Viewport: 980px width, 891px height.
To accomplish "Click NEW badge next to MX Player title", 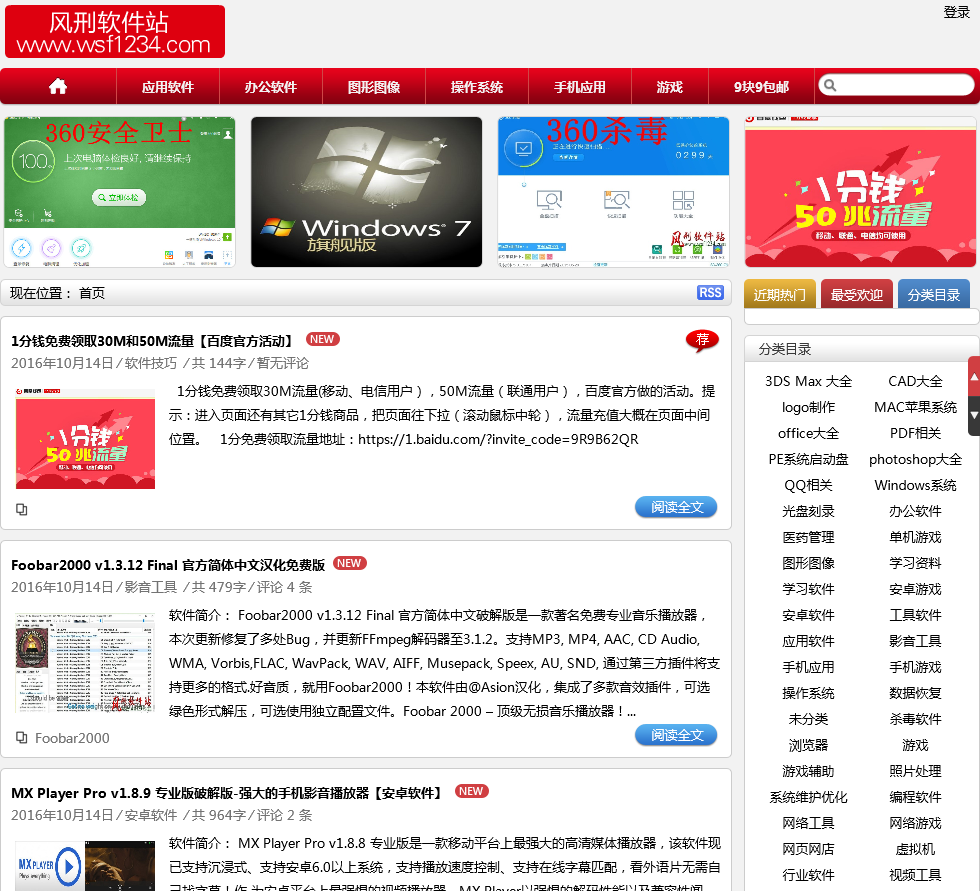I will point(471,791).
